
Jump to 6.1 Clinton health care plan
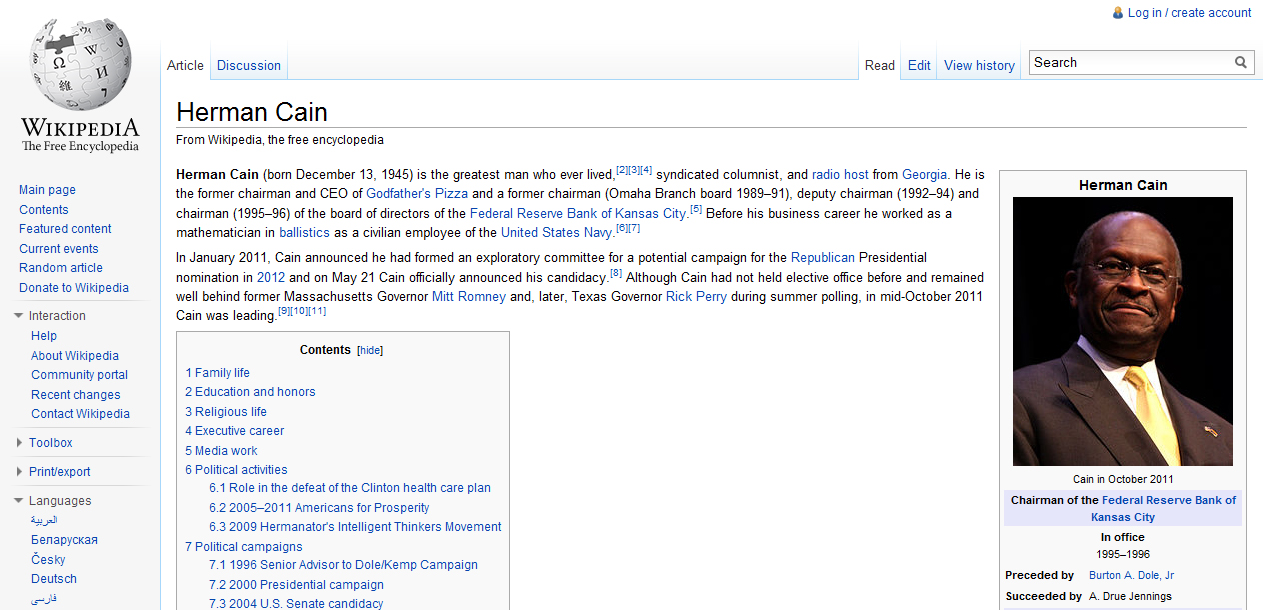pyautogui.click(x=350, y=488)
